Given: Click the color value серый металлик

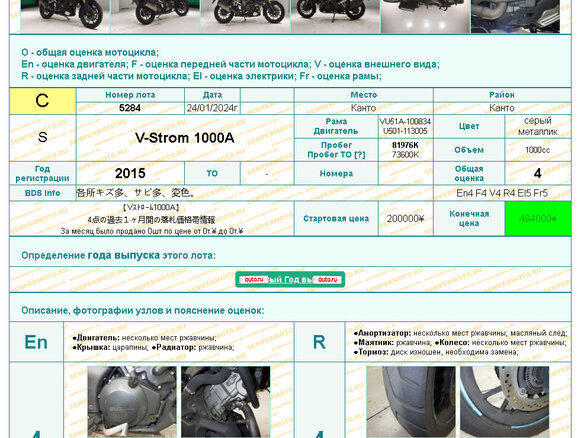Looking at the screenshot, I should tap(537, 126).
